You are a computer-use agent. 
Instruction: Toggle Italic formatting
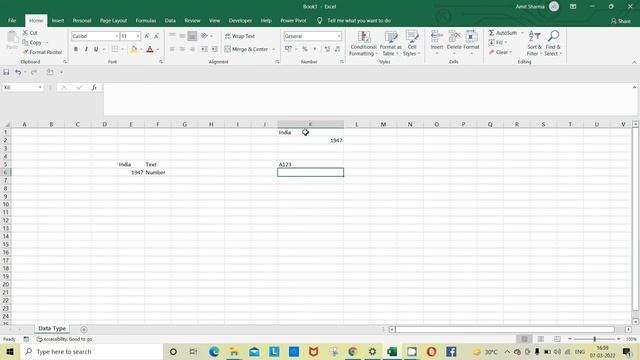coord(86,49)
